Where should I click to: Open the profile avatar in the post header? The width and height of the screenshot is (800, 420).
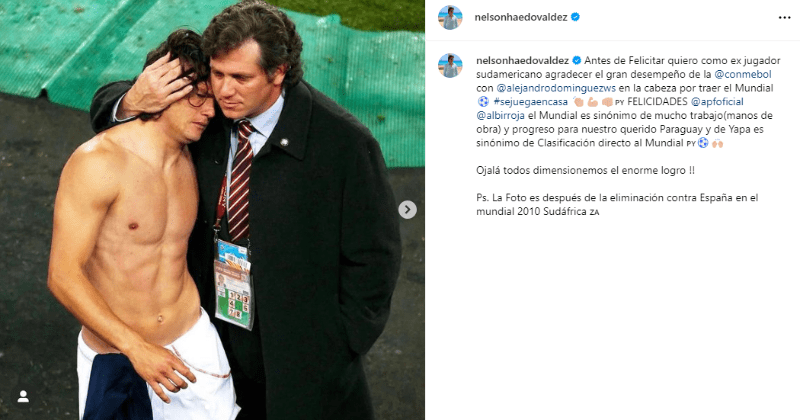(x=450, y=17)
